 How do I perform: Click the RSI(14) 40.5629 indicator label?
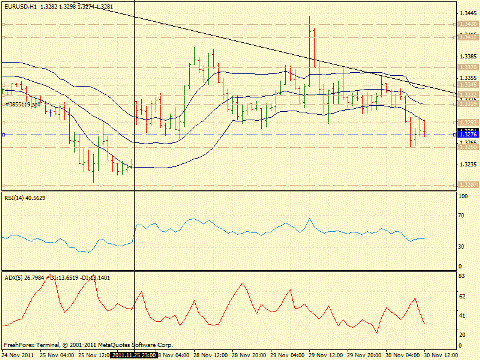(x=25, y=198)
